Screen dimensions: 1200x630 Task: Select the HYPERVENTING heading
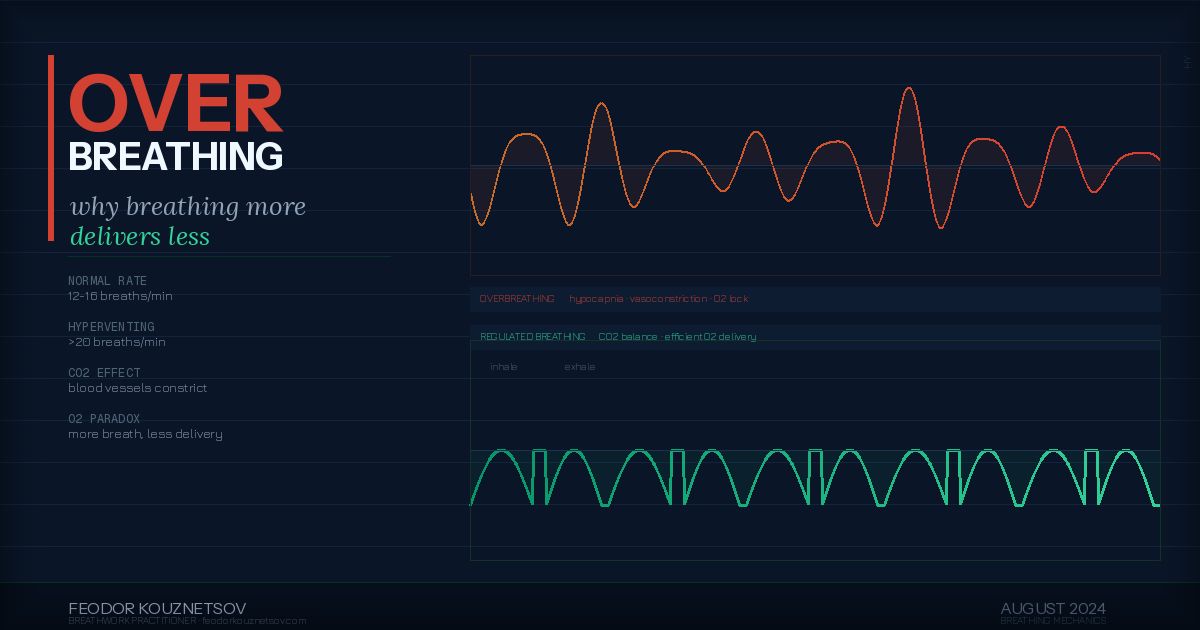[x=111, y=327]
